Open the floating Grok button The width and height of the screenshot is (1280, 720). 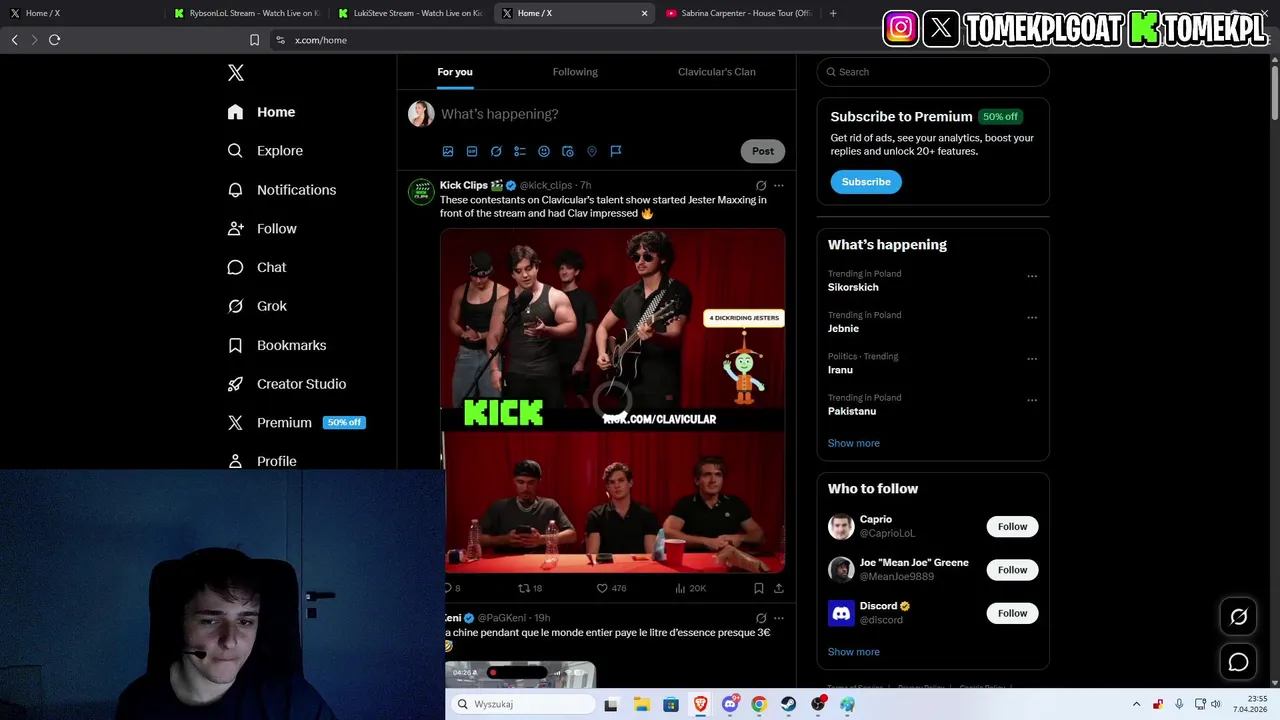(x=1239, y=617)
